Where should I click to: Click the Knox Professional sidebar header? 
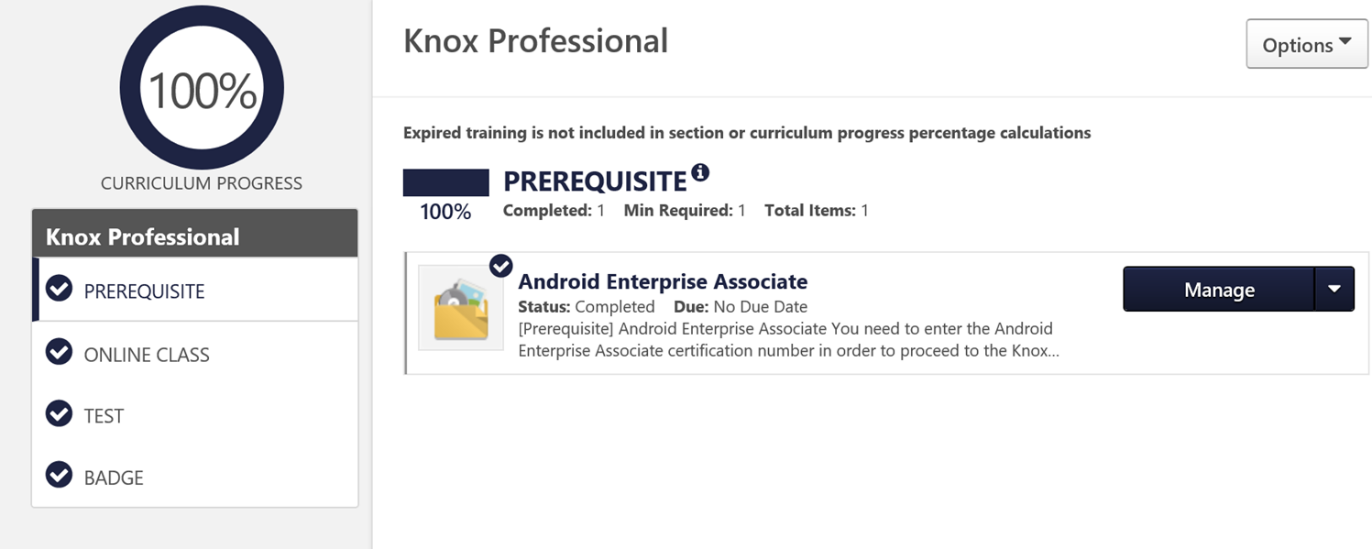(195, 234)
